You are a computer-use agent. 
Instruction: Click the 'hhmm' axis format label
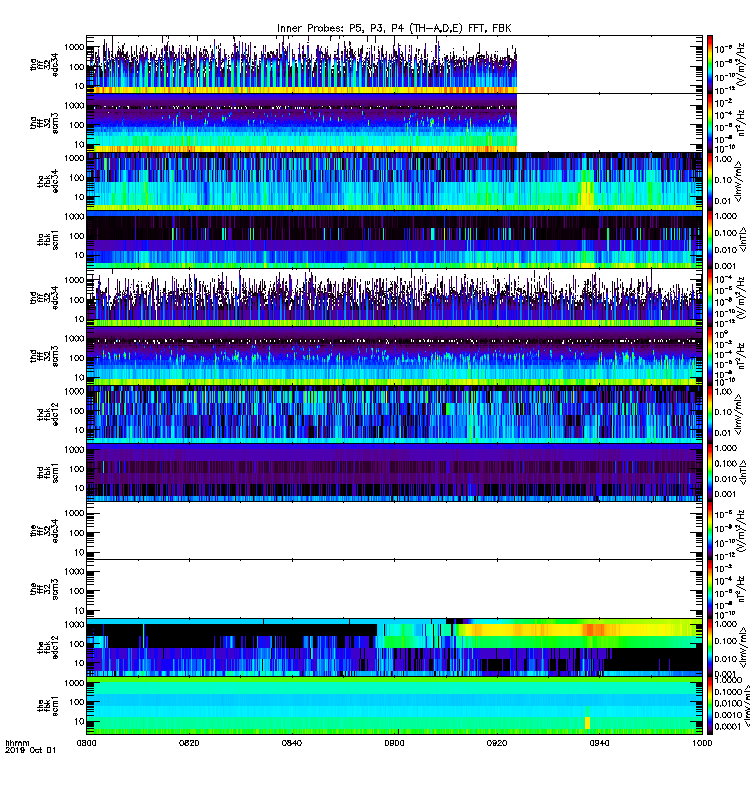pos(17,743)
